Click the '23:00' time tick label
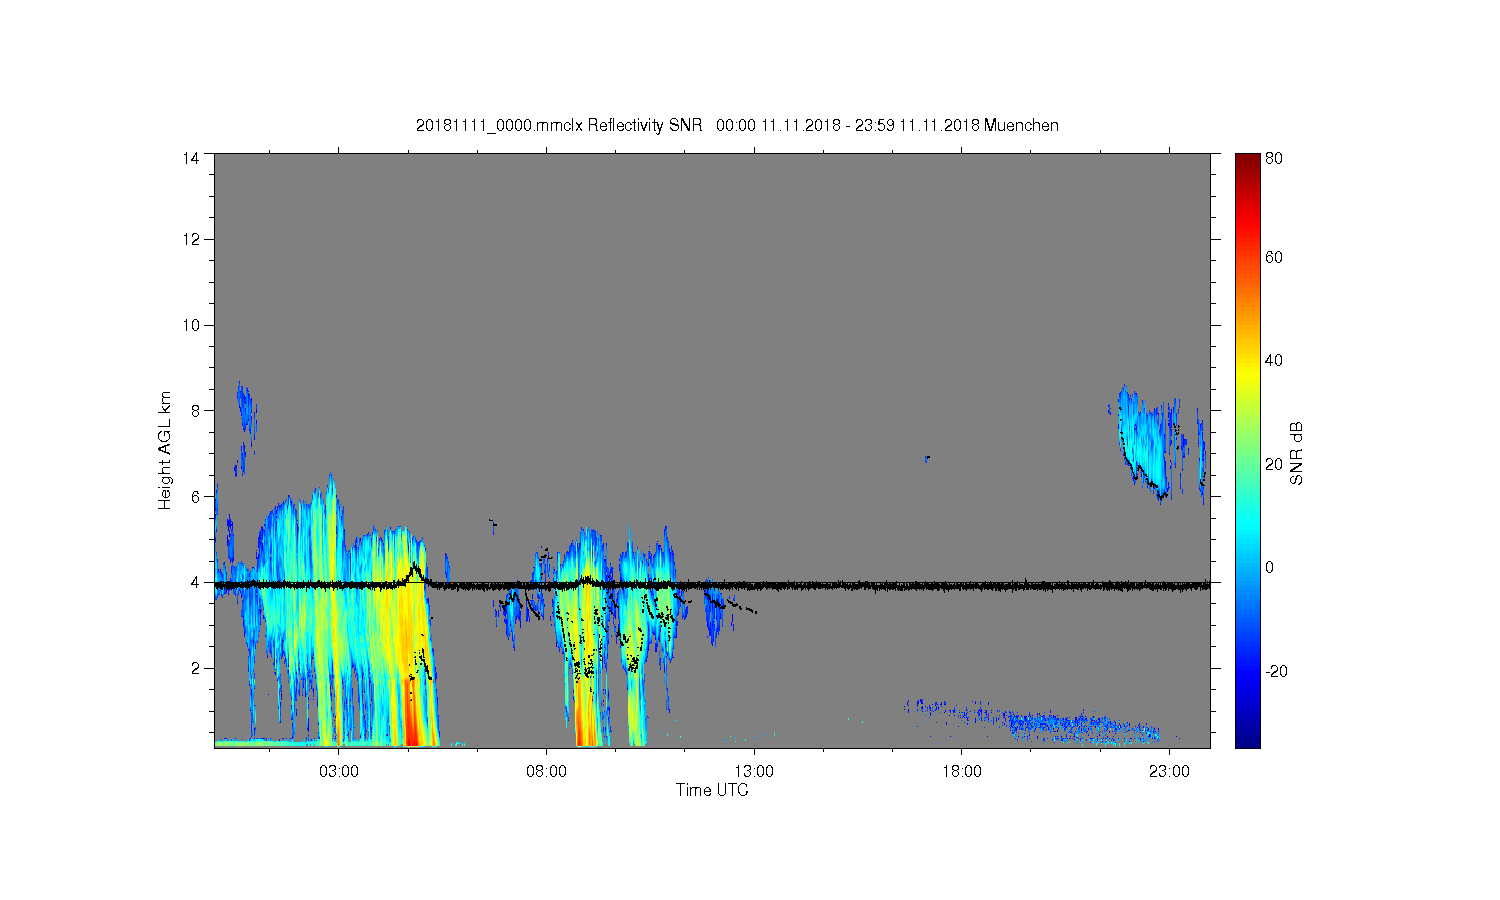1500x900 pixels. 1169,772
